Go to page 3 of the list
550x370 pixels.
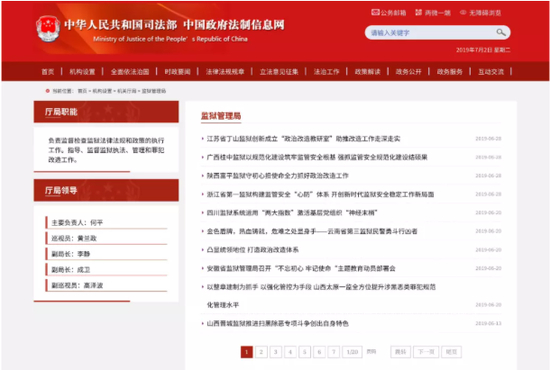pyautogui.click(x=276, y=352)
